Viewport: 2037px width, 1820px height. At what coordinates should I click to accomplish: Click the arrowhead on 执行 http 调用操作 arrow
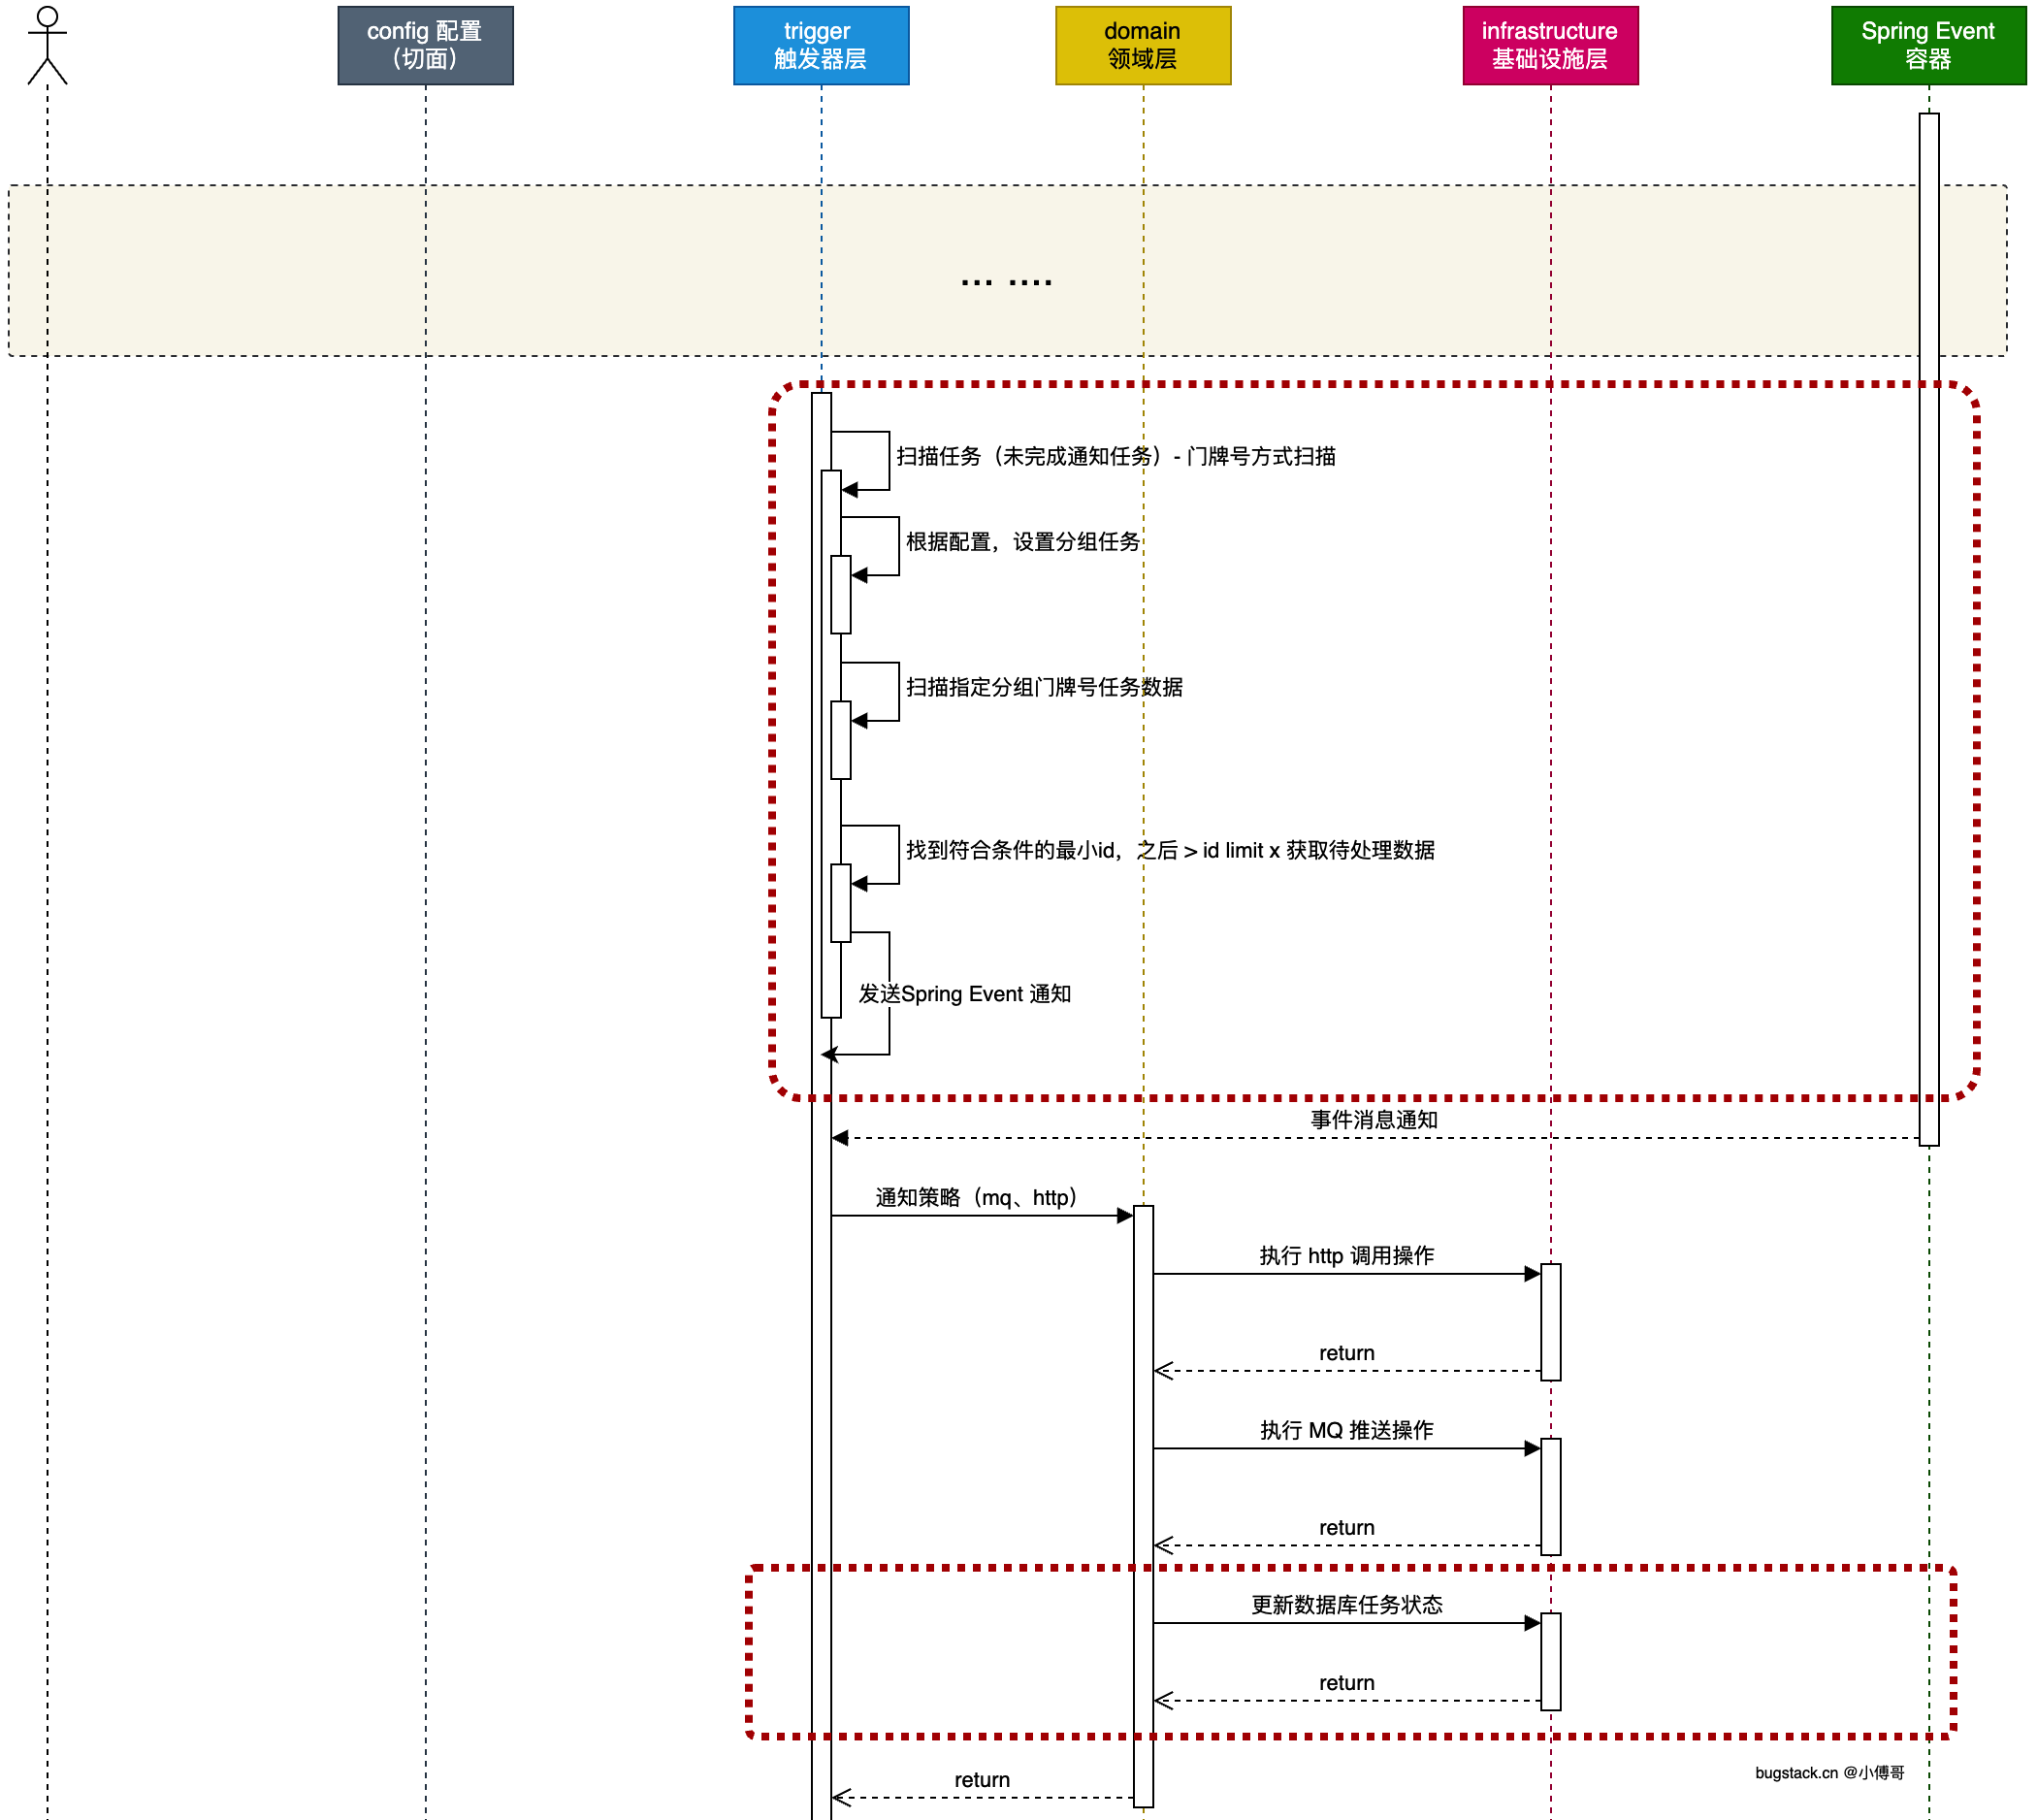(x=1531, y=1273)
